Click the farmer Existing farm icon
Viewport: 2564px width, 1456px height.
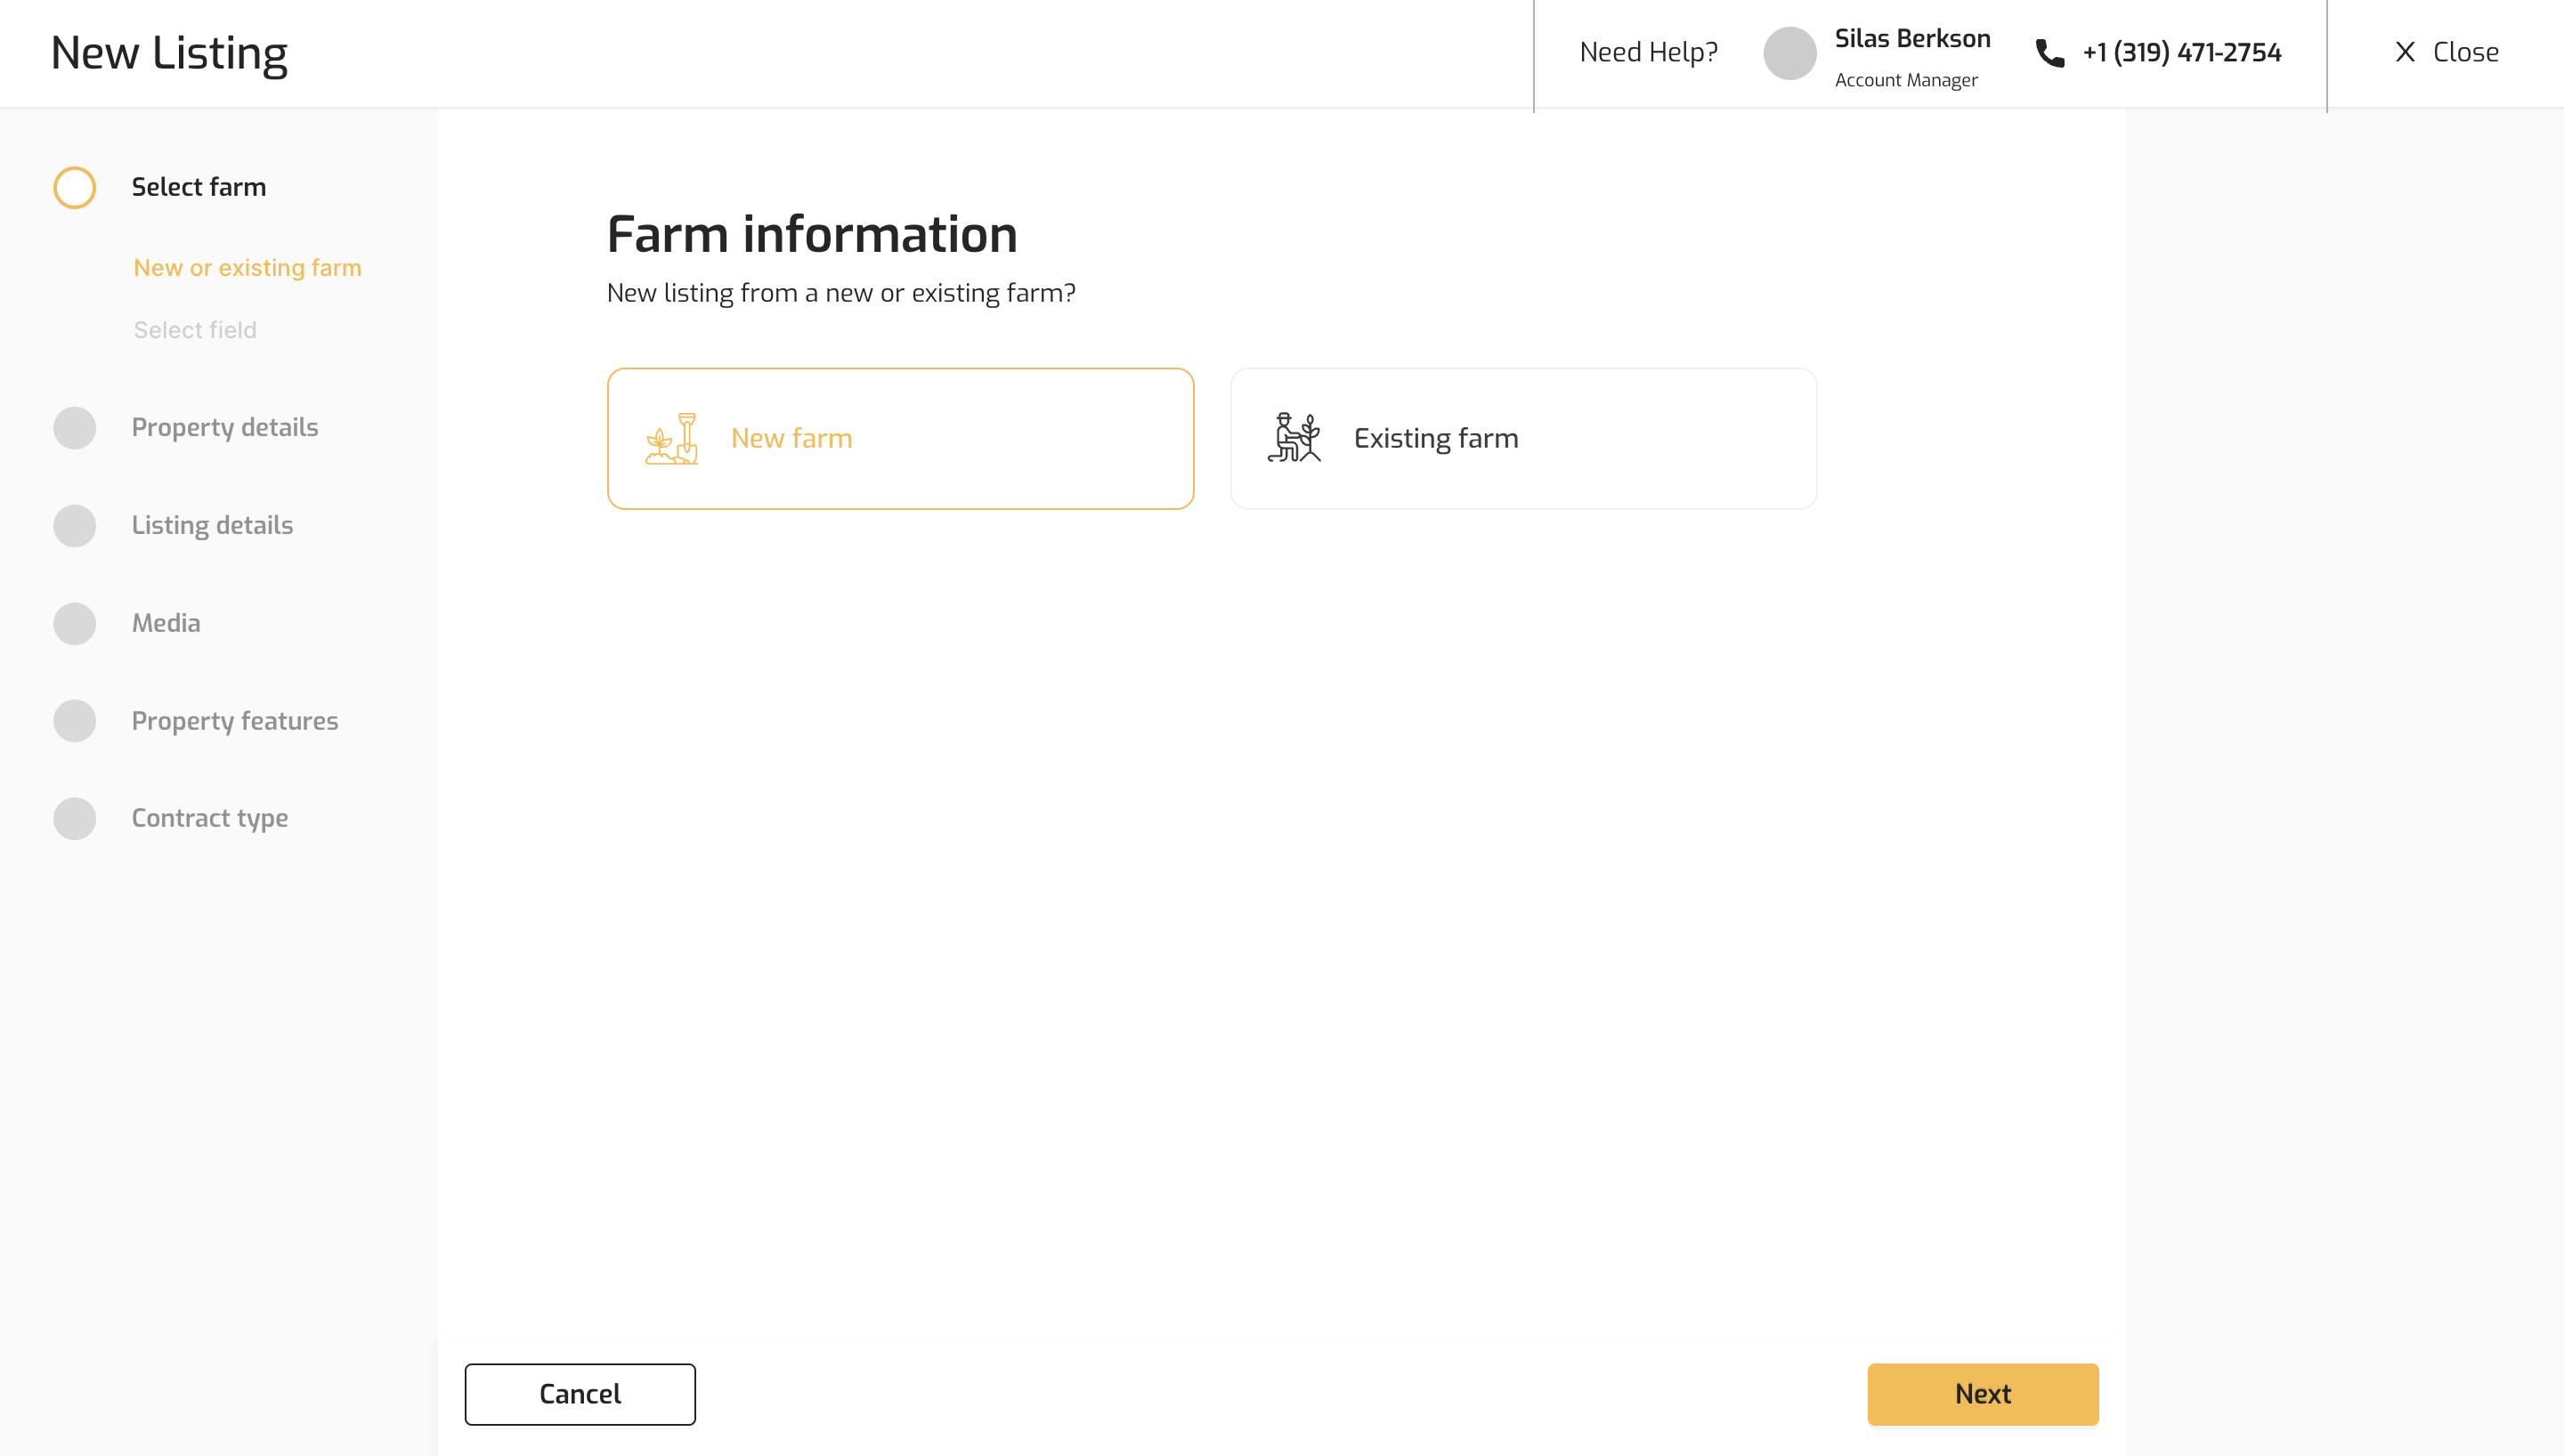pyautogui.click(x=1294, y=438)
